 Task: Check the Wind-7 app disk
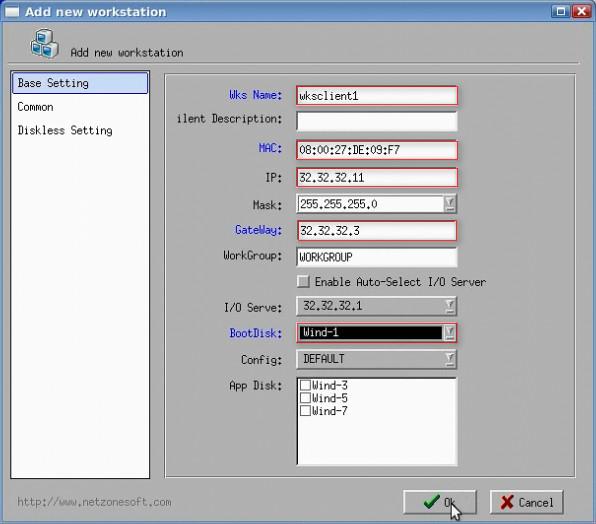click(x=305, y=411)
